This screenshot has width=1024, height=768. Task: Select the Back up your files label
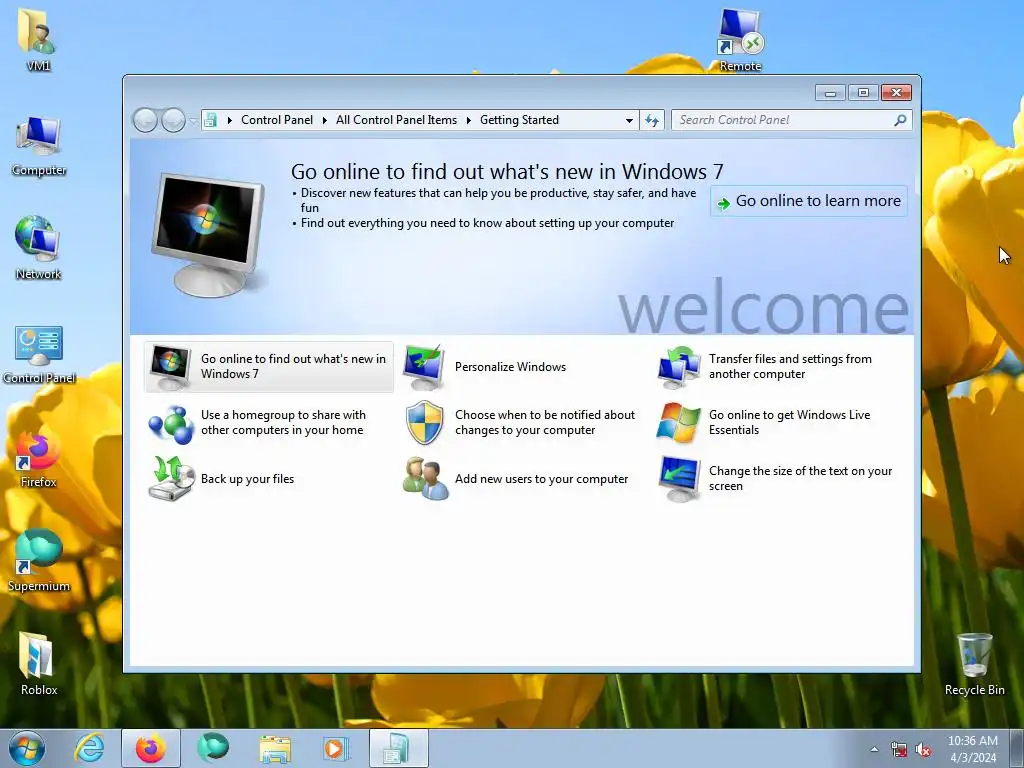pyautogui.click(x=248, y=479)
